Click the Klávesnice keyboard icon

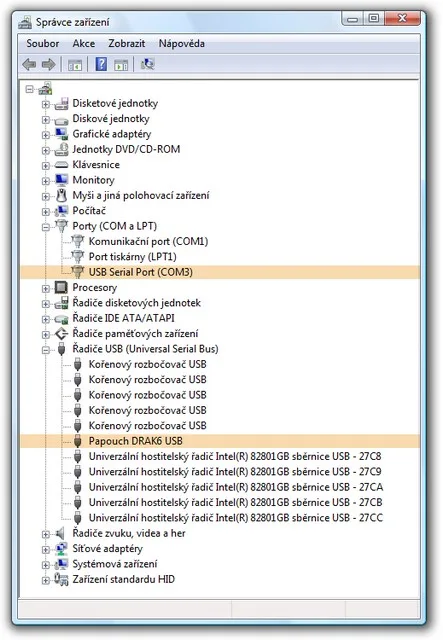[x=61, y=165]
